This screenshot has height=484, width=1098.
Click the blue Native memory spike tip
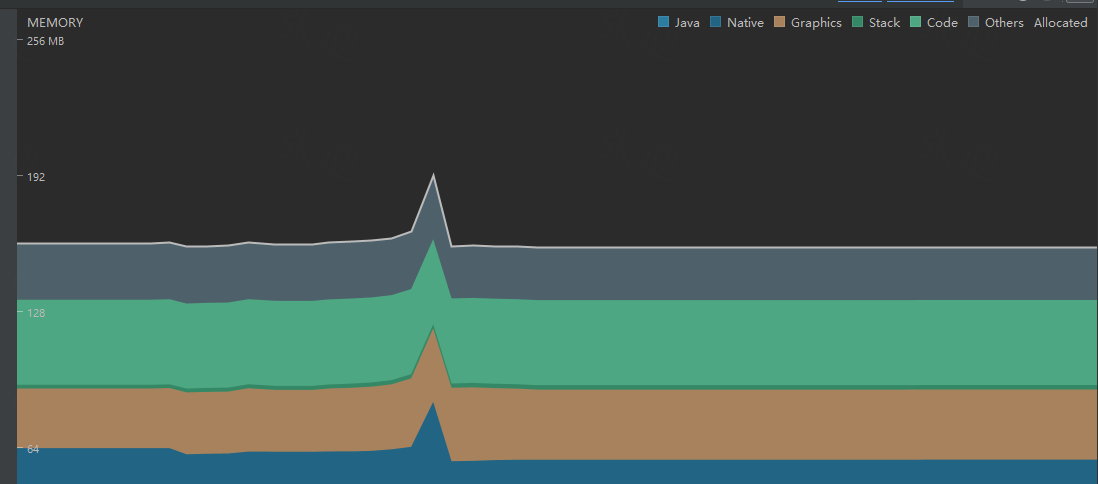coord(433,405)
